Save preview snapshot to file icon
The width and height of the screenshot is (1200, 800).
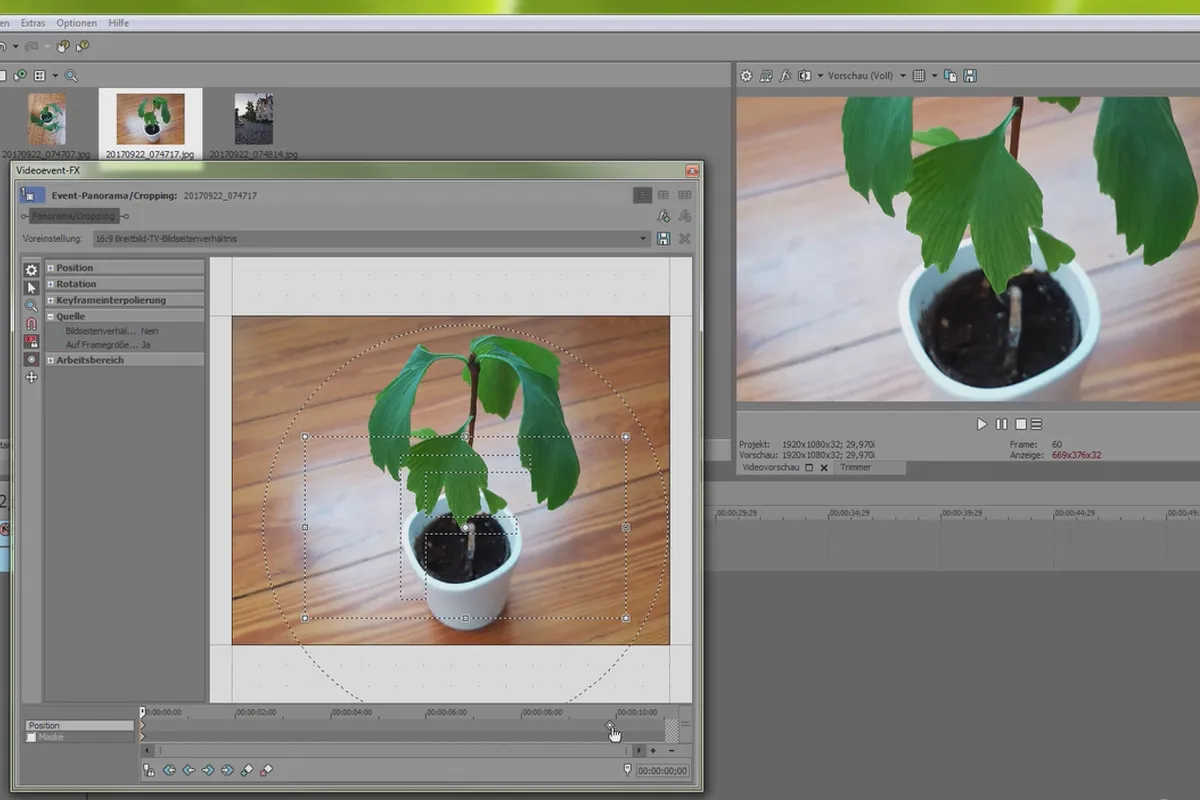point(970,76)
